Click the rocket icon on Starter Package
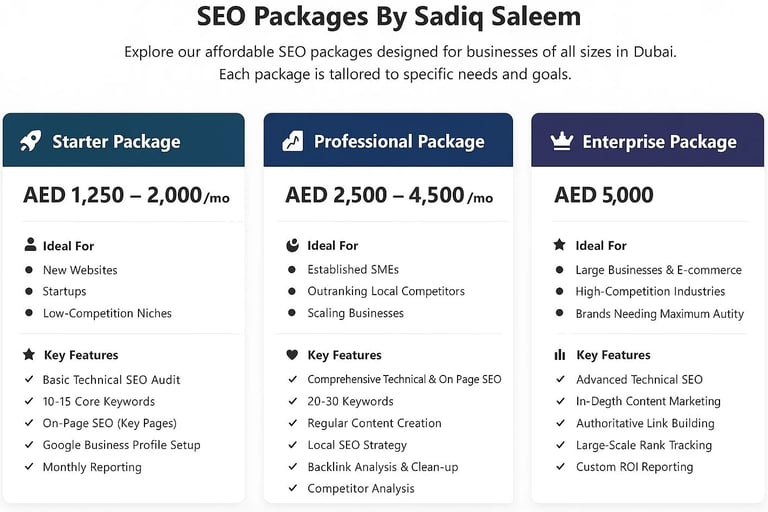Image resolution: width=768 pixels, height=512 pixels. tap(31, 141)
